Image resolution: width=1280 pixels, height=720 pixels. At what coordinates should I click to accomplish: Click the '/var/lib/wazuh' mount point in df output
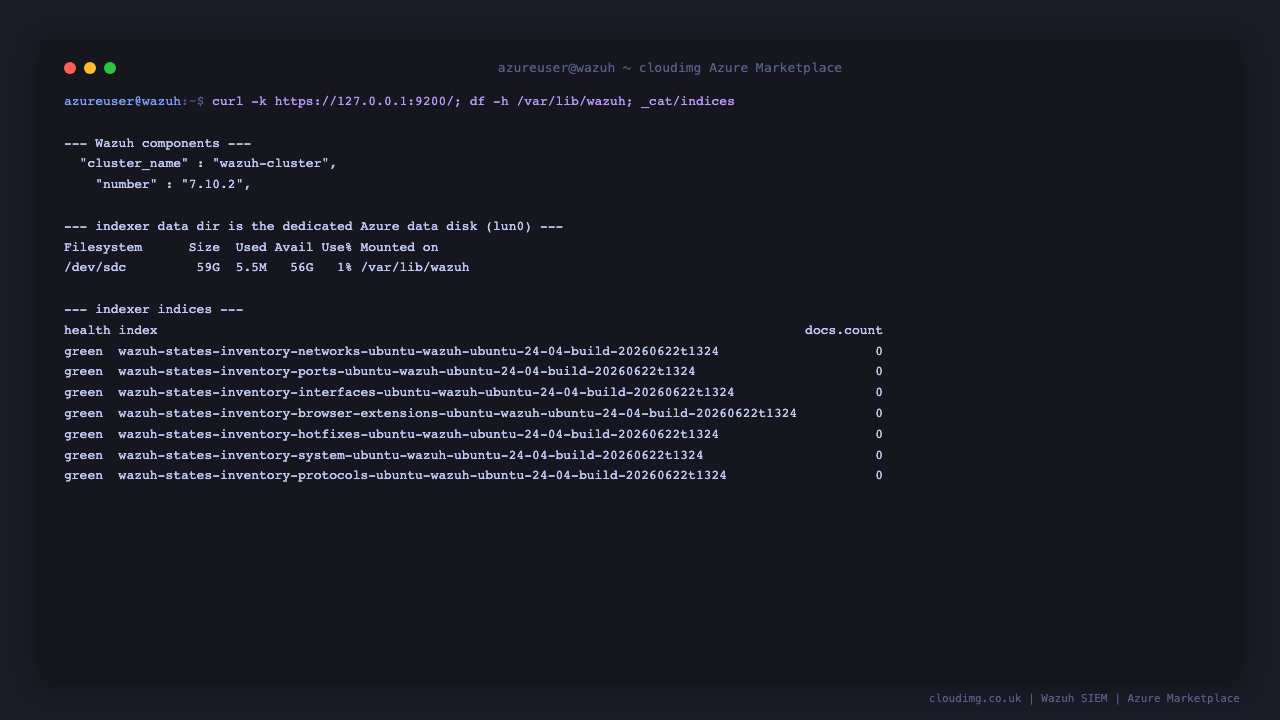[415, 268]
